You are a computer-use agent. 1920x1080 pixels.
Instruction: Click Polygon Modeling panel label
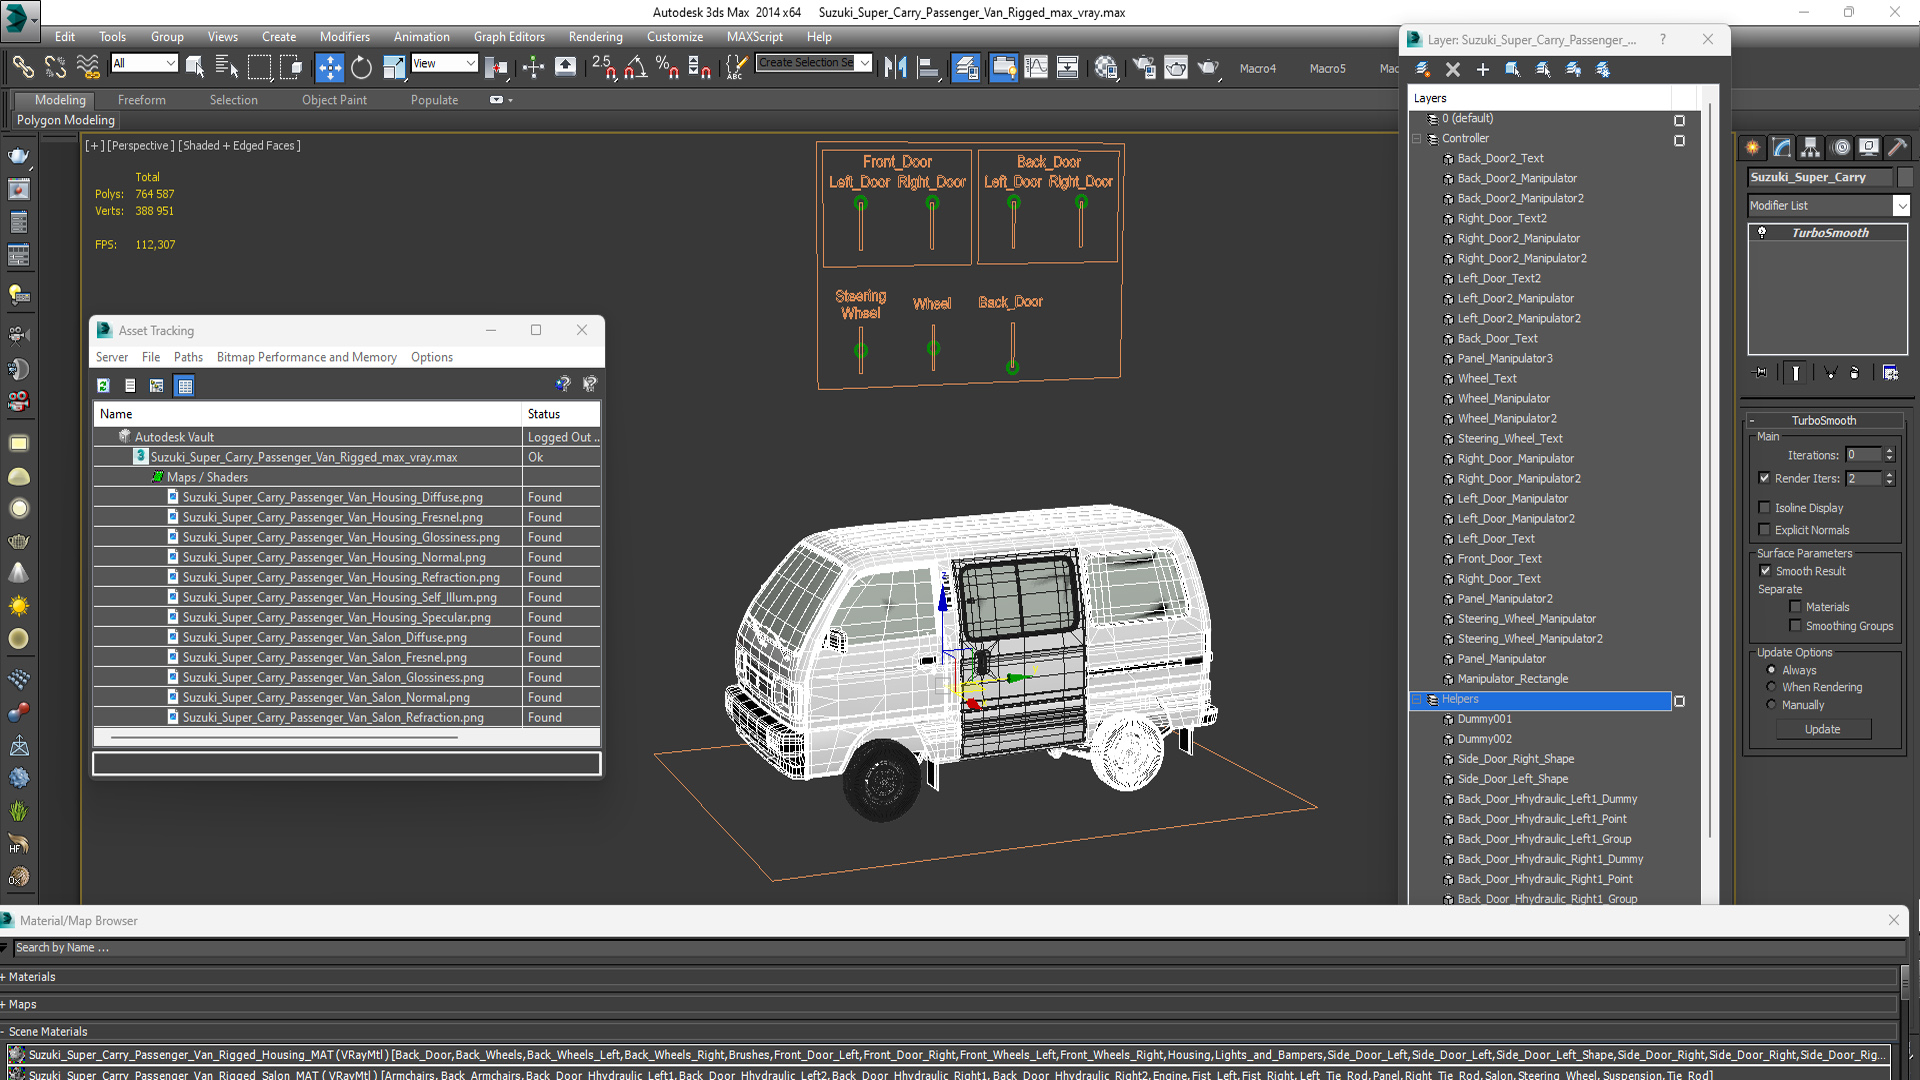66,120
